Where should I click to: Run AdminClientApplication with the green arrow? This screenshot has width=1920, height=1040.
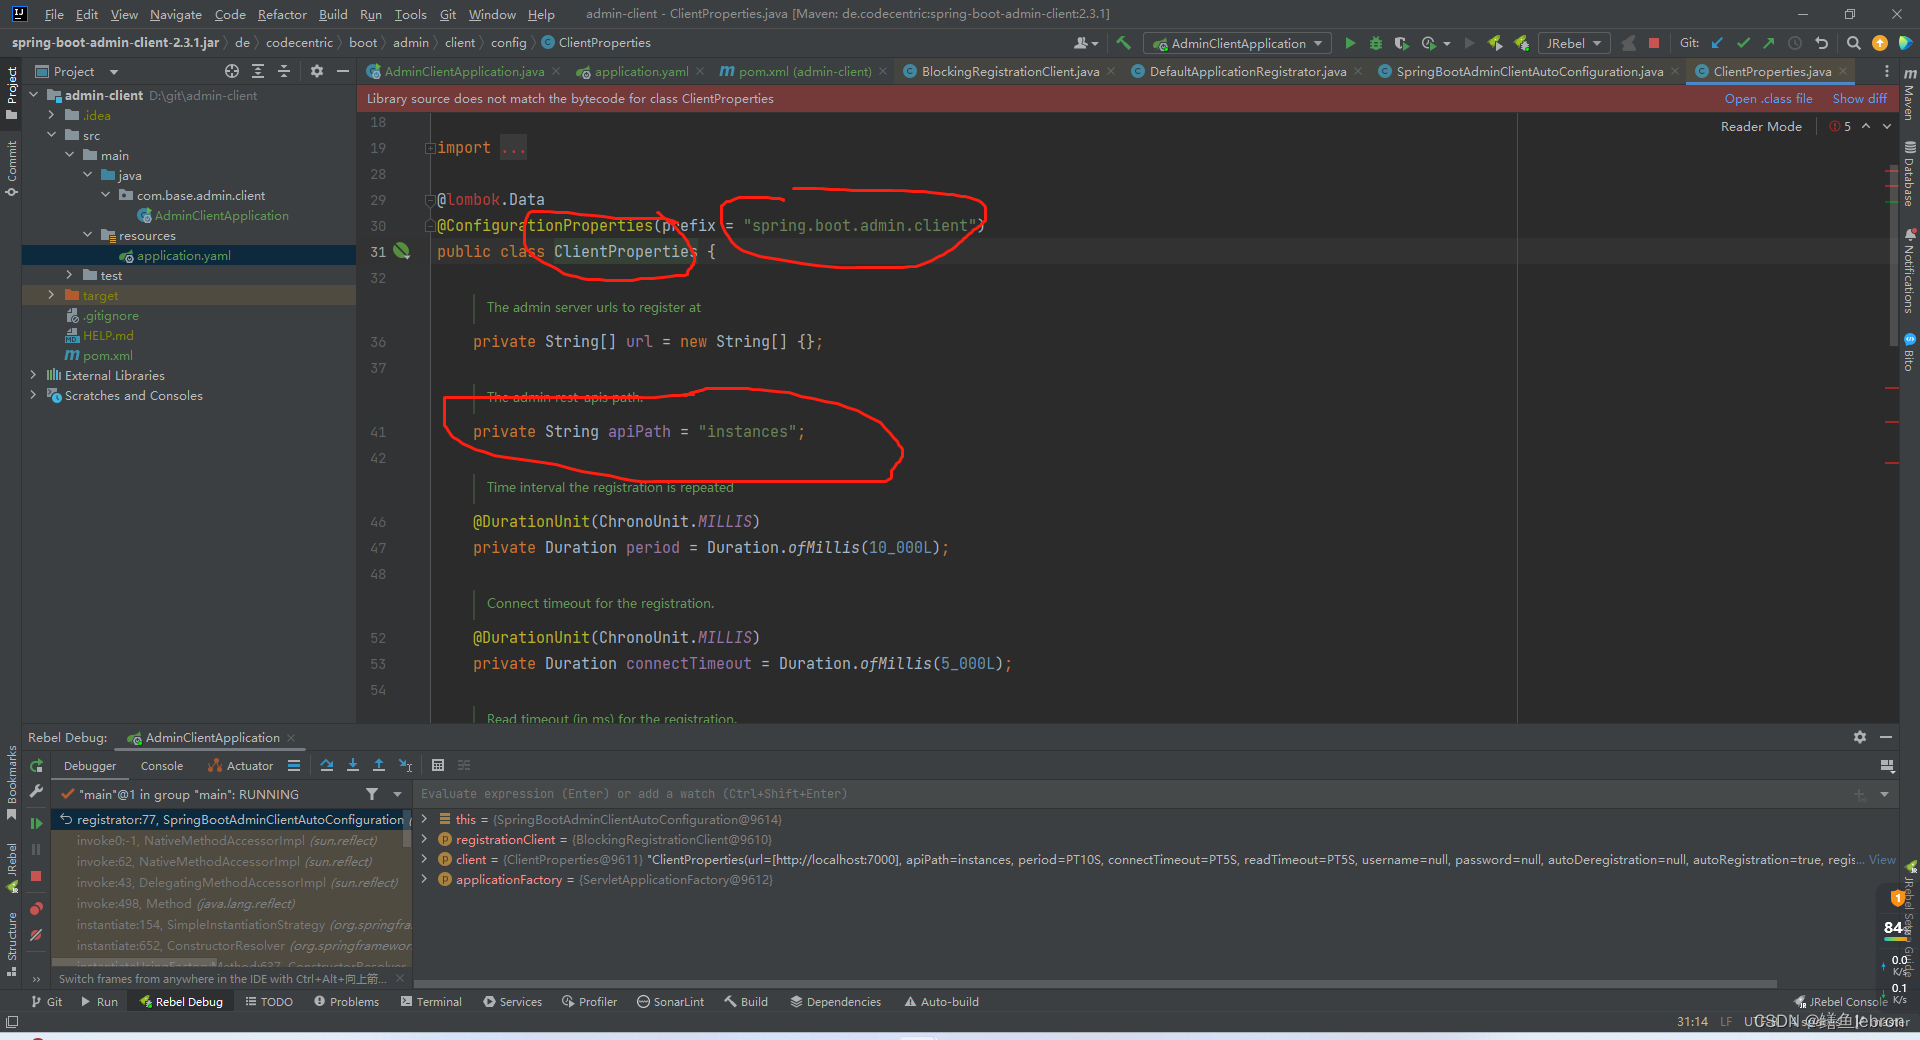pos(1350,43)
